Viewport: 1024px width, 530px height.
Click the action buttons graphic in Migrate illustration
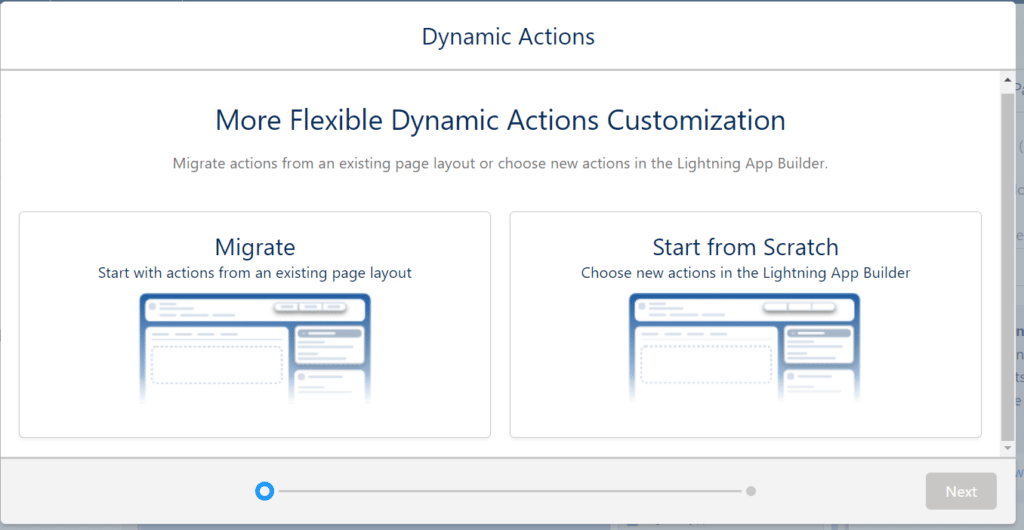[310, 307]
